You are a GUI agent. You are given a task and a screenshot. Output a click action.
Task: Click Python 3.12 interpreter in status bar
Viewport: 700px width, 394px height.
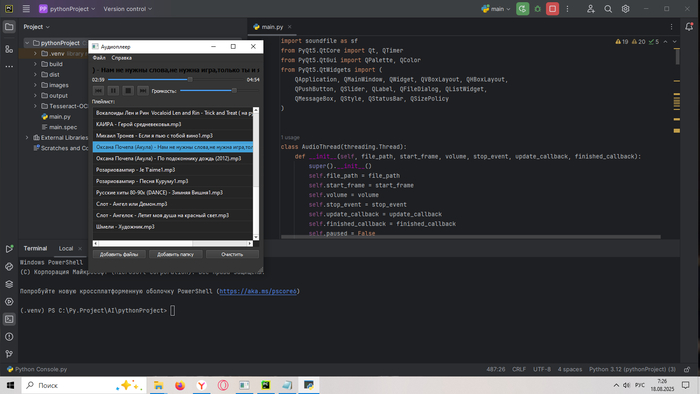[632, 369]
